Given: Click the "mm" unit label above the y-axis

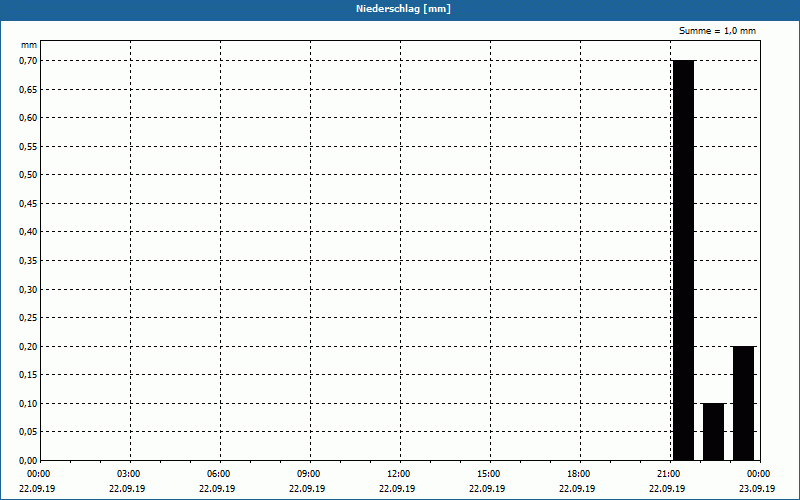Looking at the screenshot, I should [29, 45].
